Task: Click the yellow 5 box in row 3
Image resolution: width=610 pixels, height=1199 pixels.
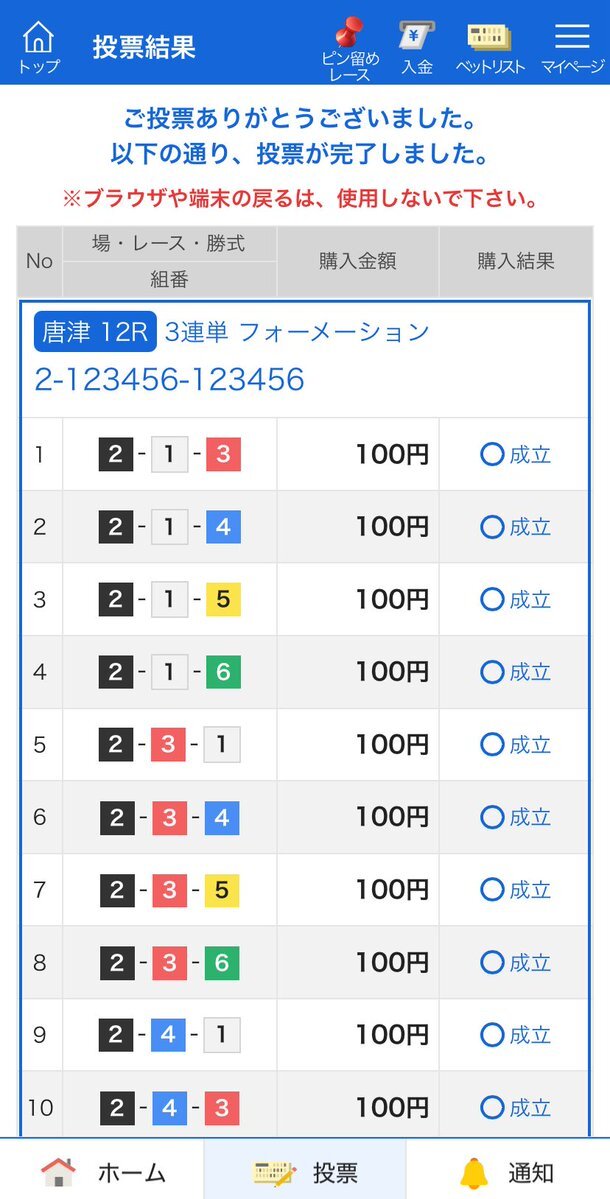Action: pos(222,600)
